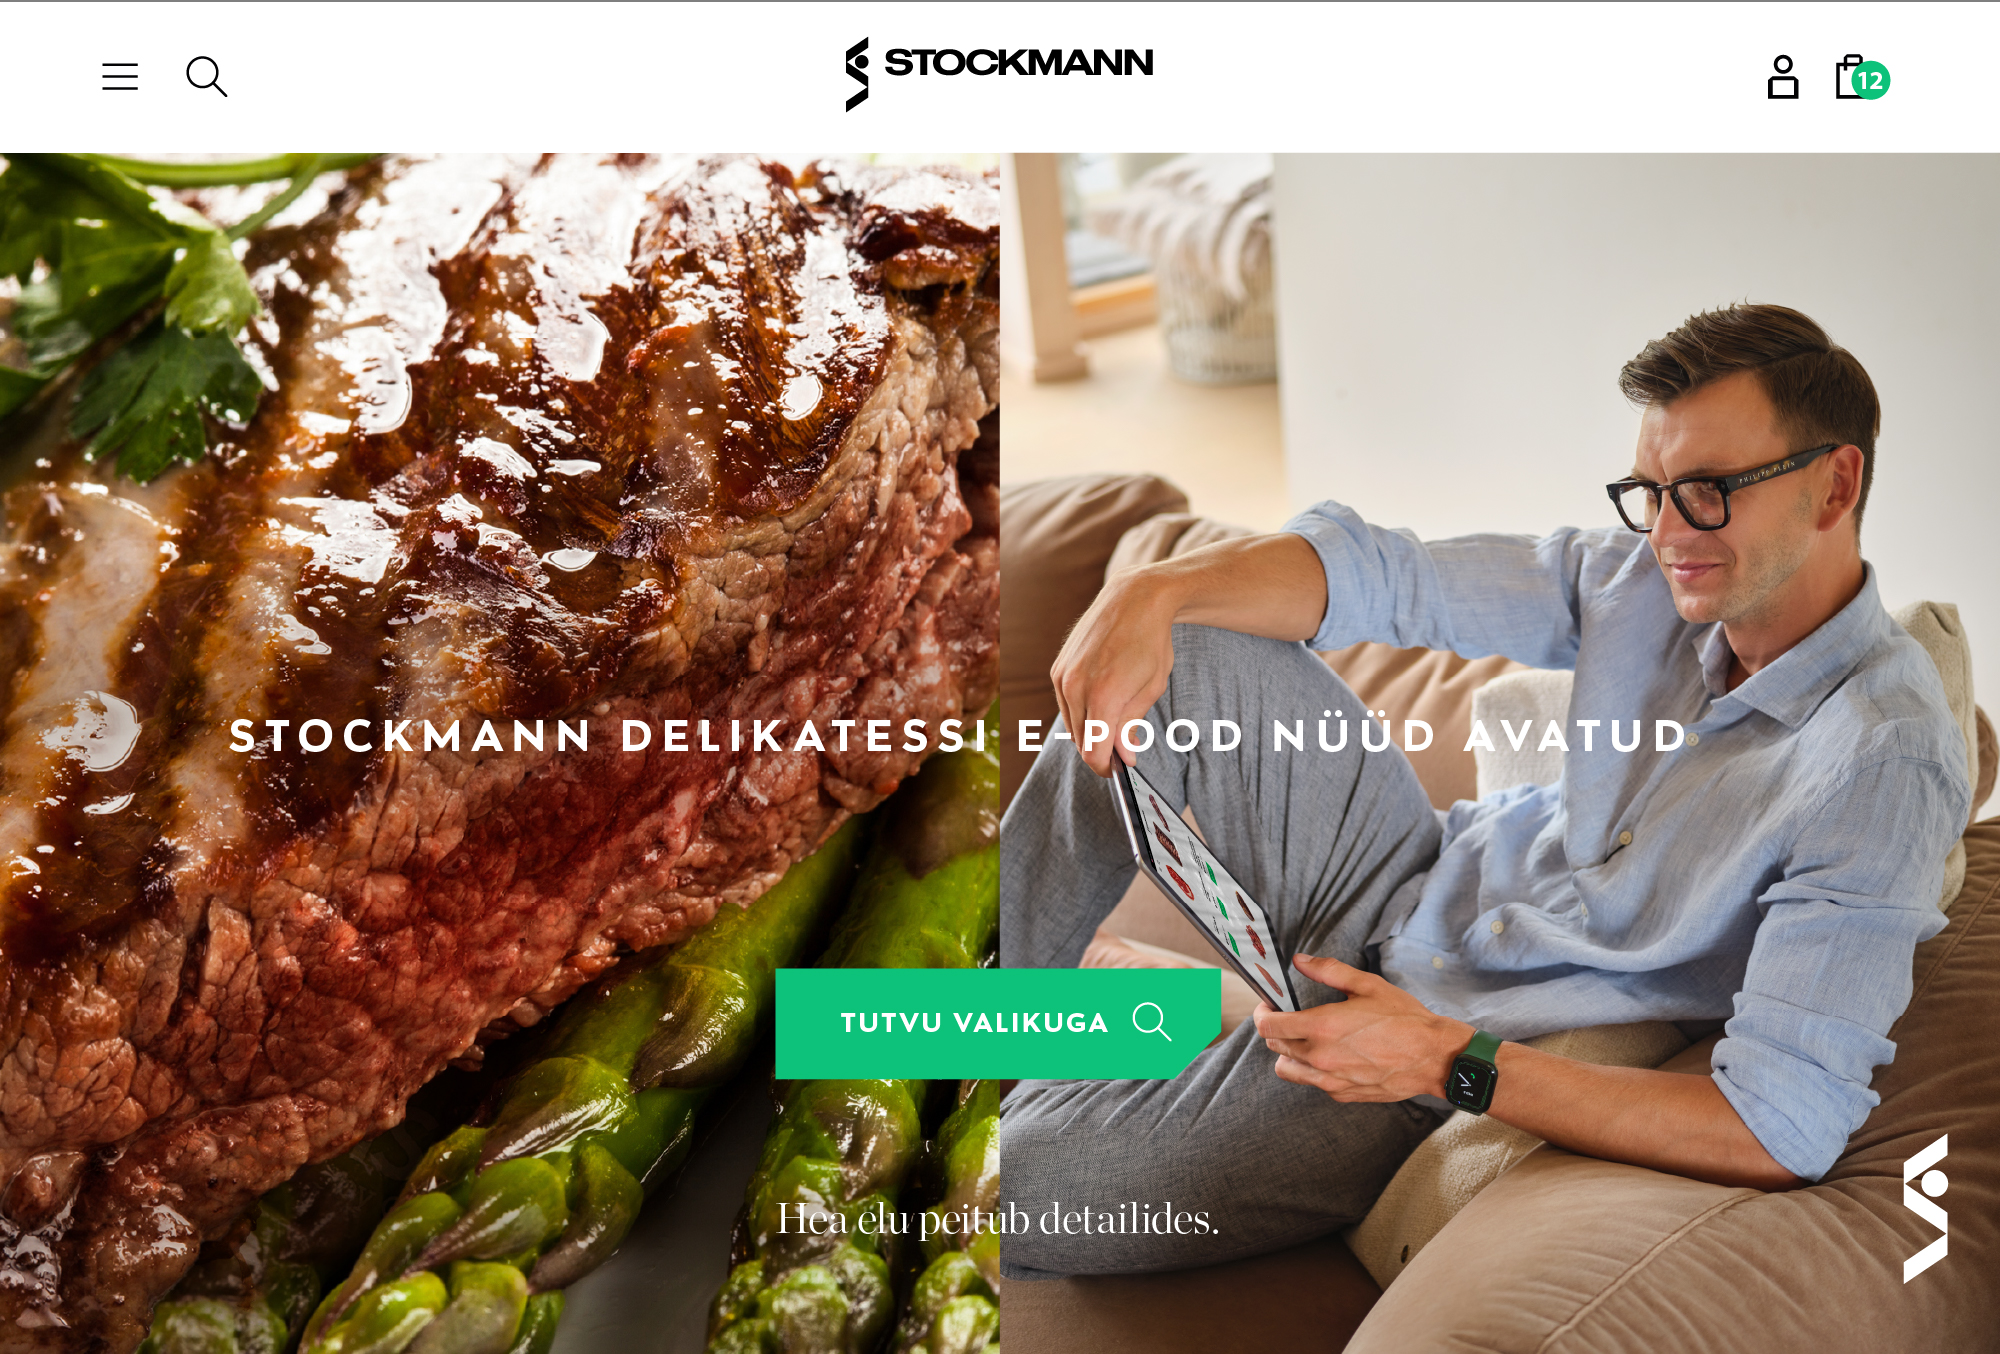Click the green smartwatch on the man's wrist

[x=1472, y=1077]
